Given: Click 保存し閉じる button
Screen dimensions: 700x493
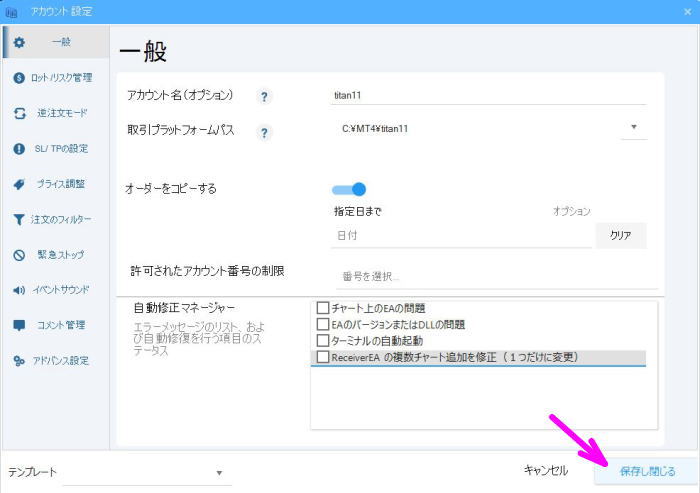Looking at the screenshot, I should (647, 472).
